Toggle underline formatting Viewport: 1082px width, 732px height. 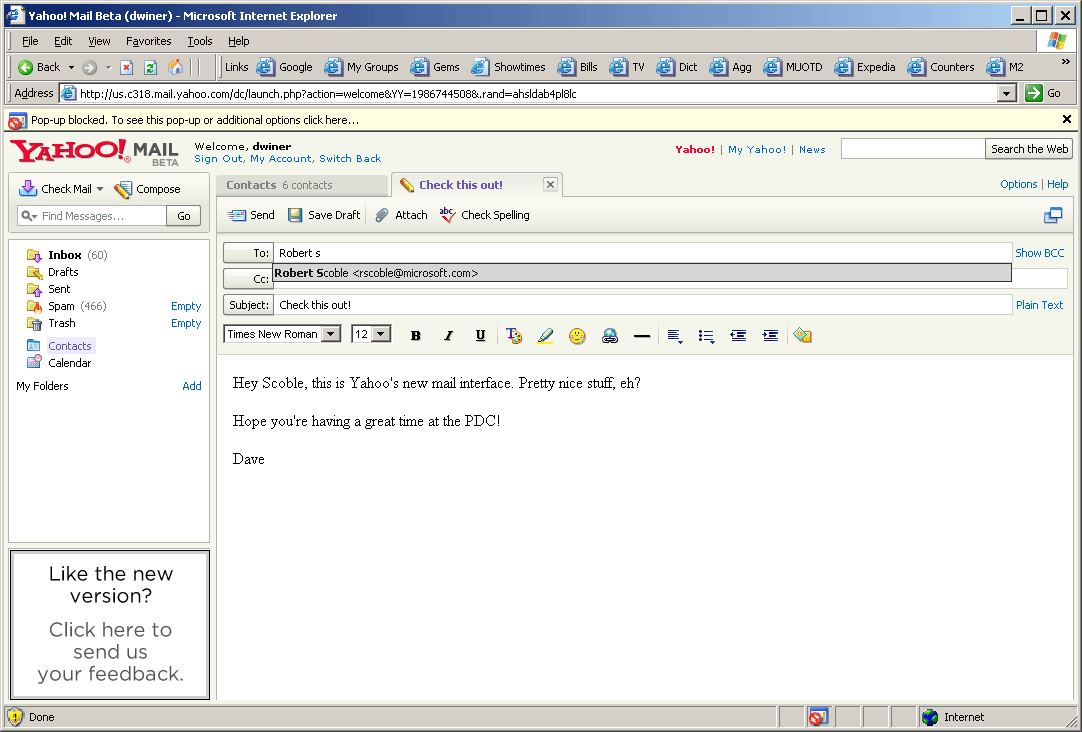(x=480, y=336)
